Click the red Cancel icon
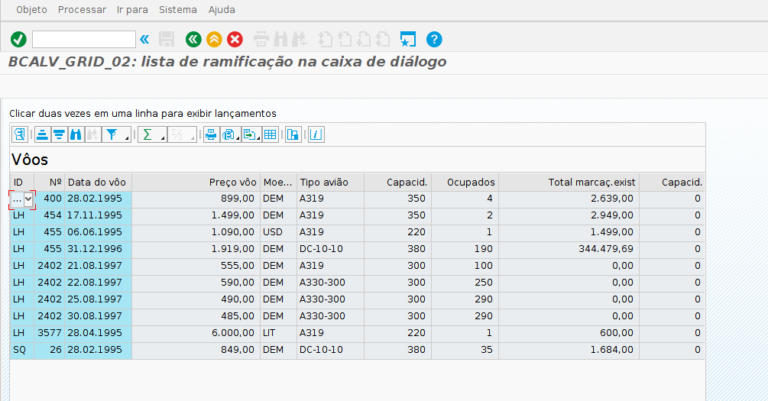 [235, 40]
